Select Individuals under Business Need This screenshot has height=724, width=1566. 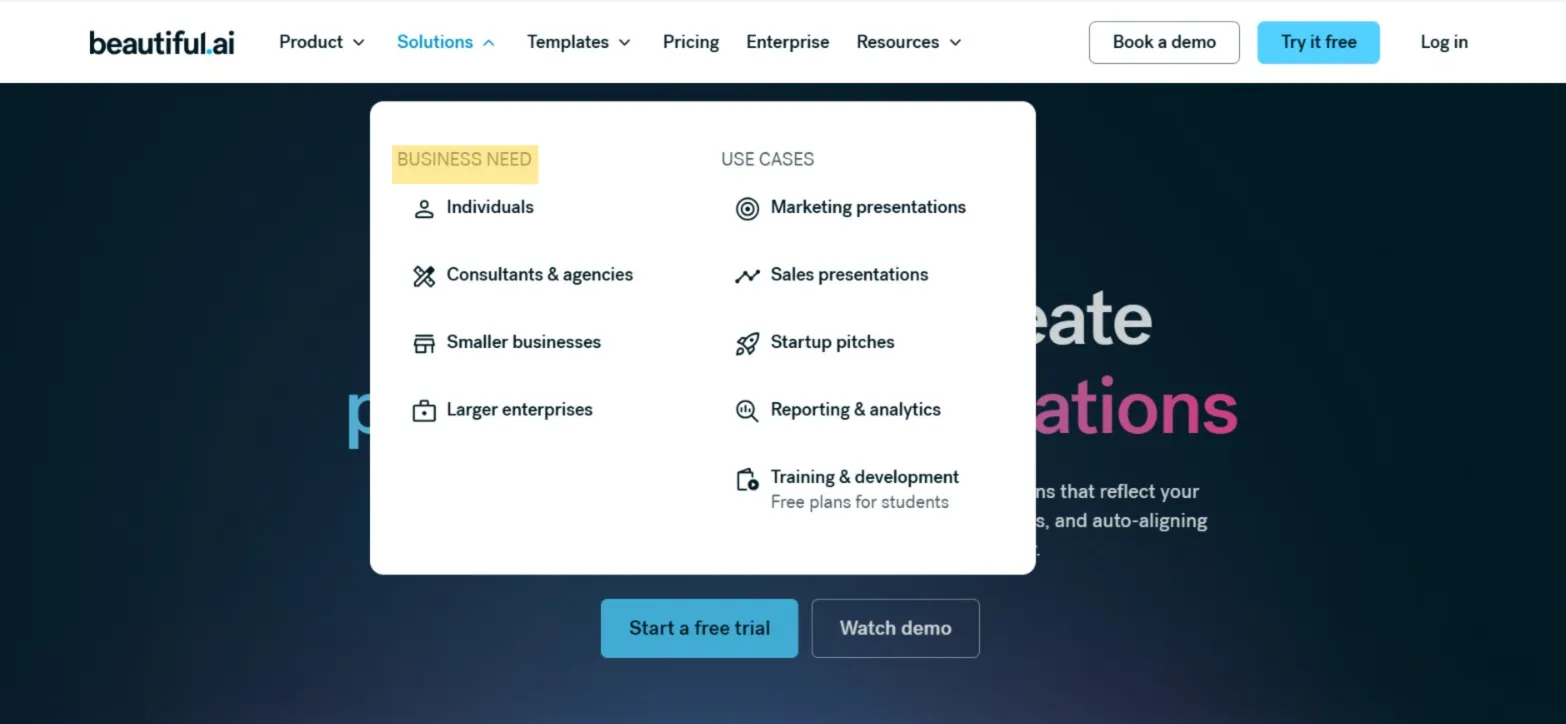click(490, 207)
